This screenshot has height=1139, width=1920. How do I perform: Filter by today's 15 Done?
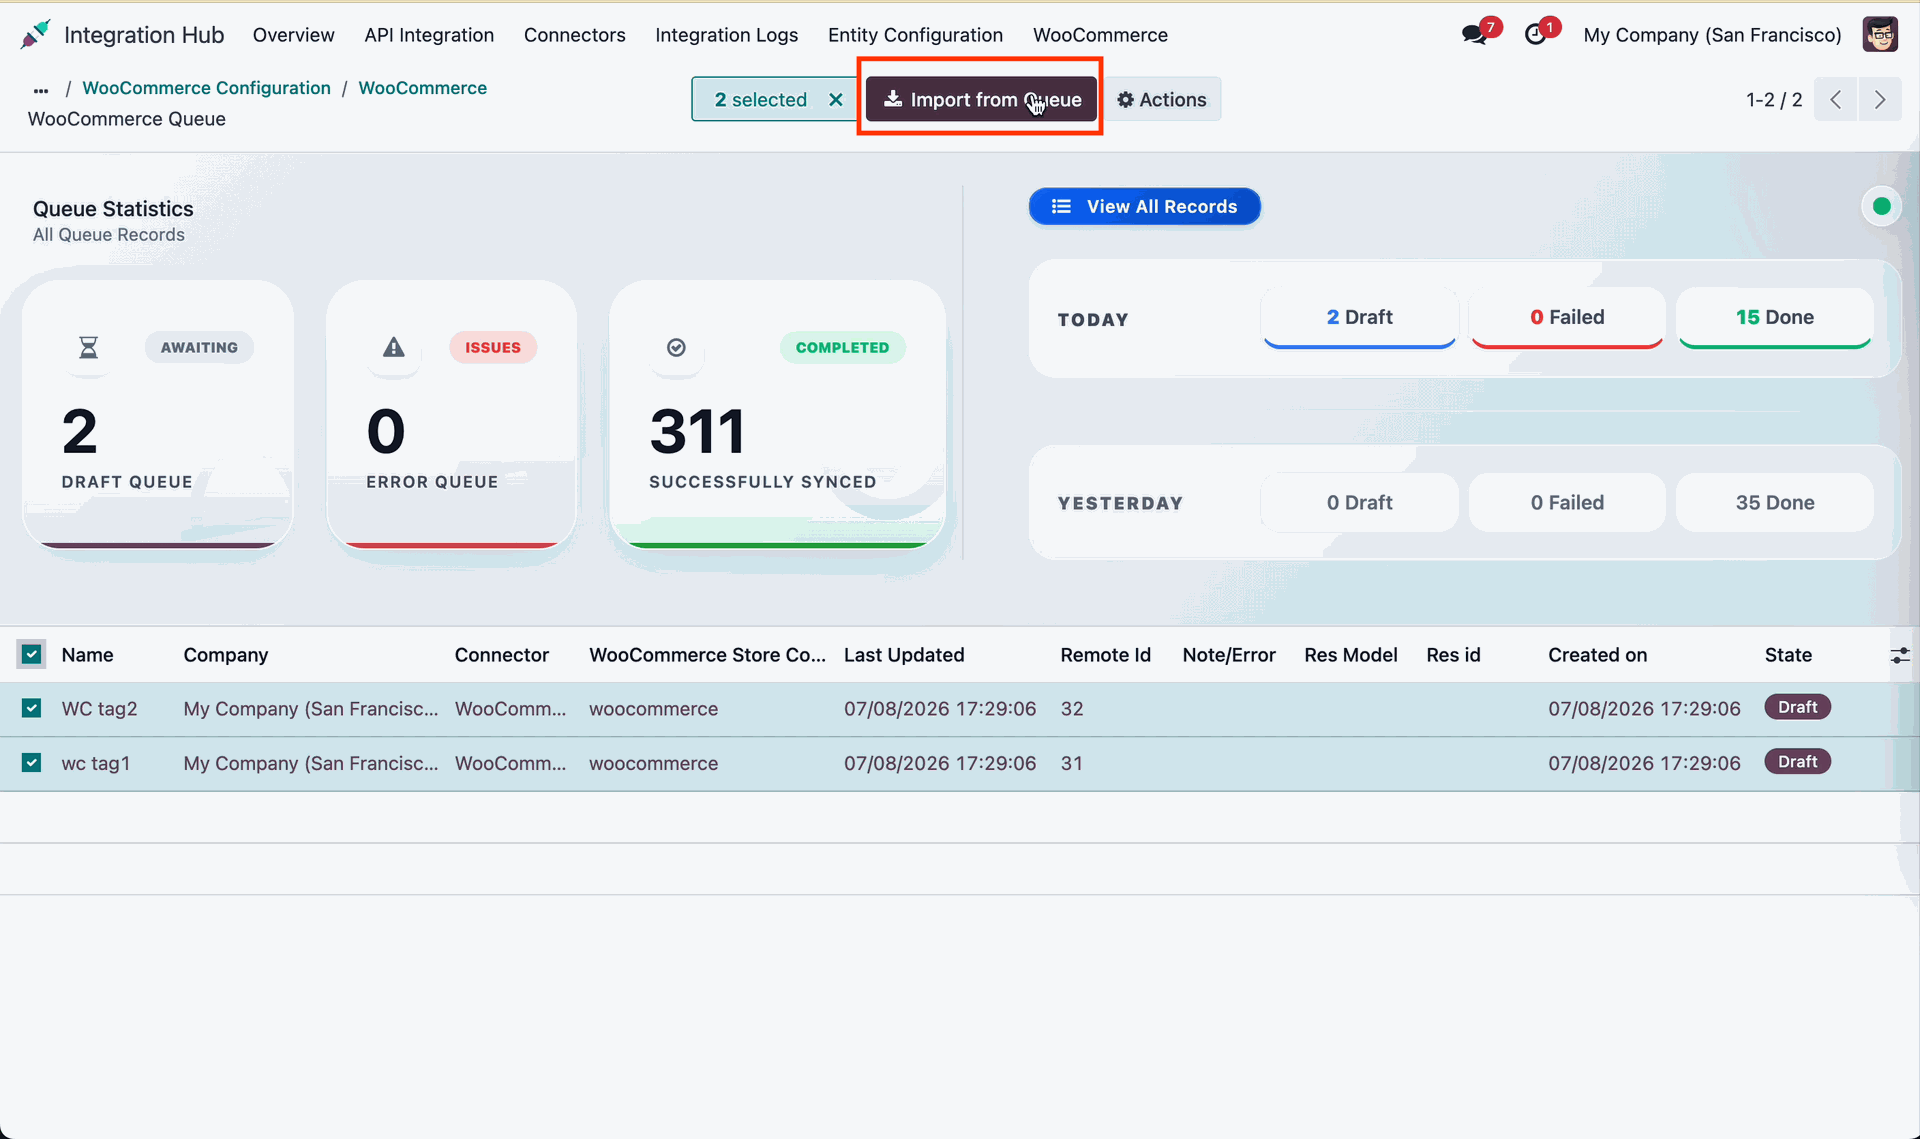1774,318
